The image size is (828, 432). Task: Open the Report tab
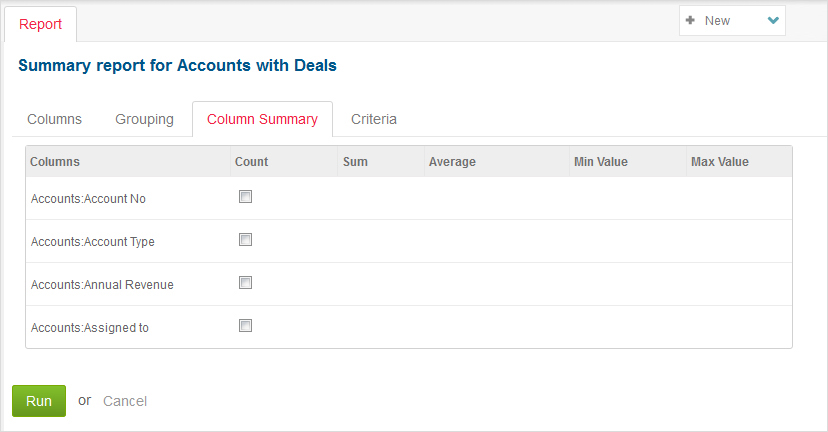click(41, 24)
